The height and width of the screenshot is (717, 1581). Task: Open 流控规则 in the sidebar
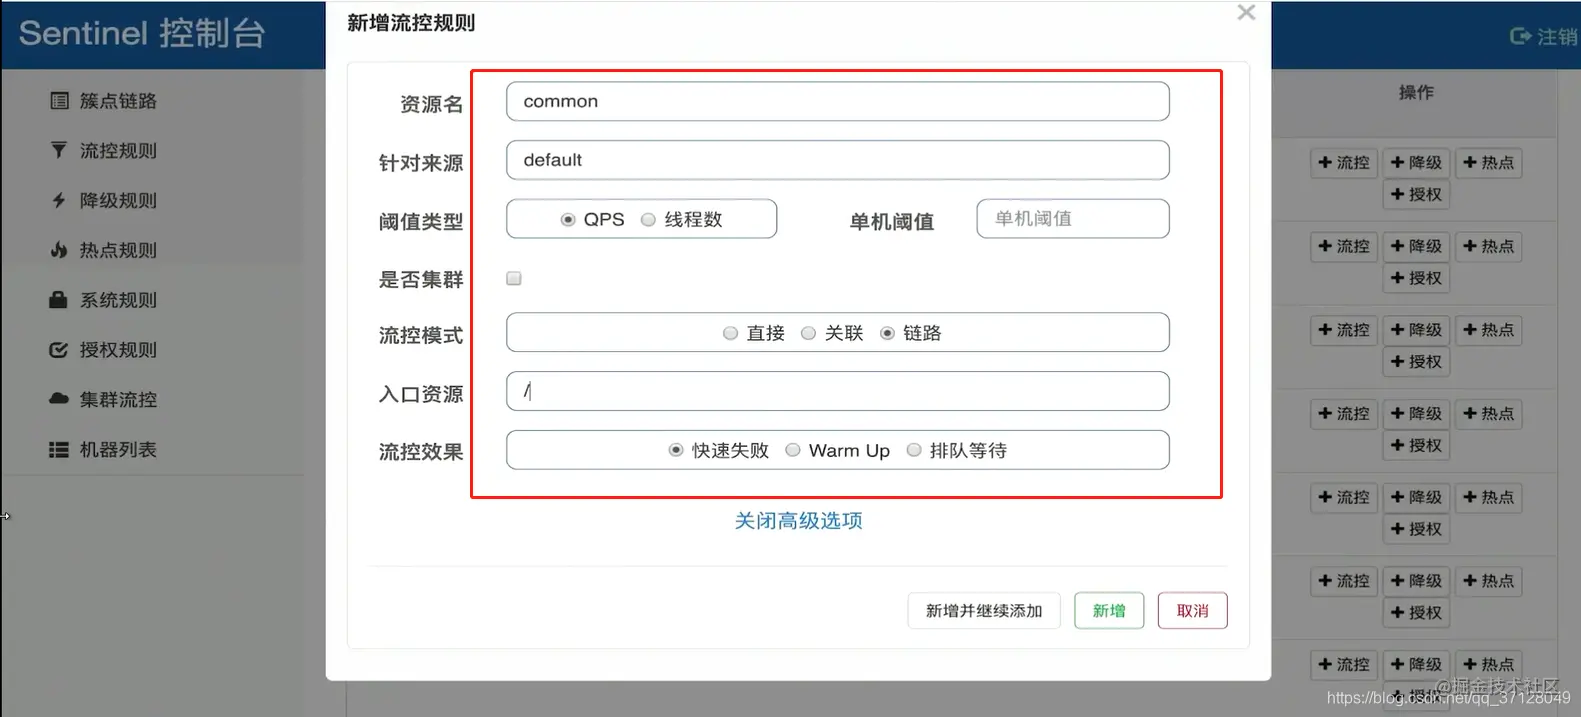[118, 150]
